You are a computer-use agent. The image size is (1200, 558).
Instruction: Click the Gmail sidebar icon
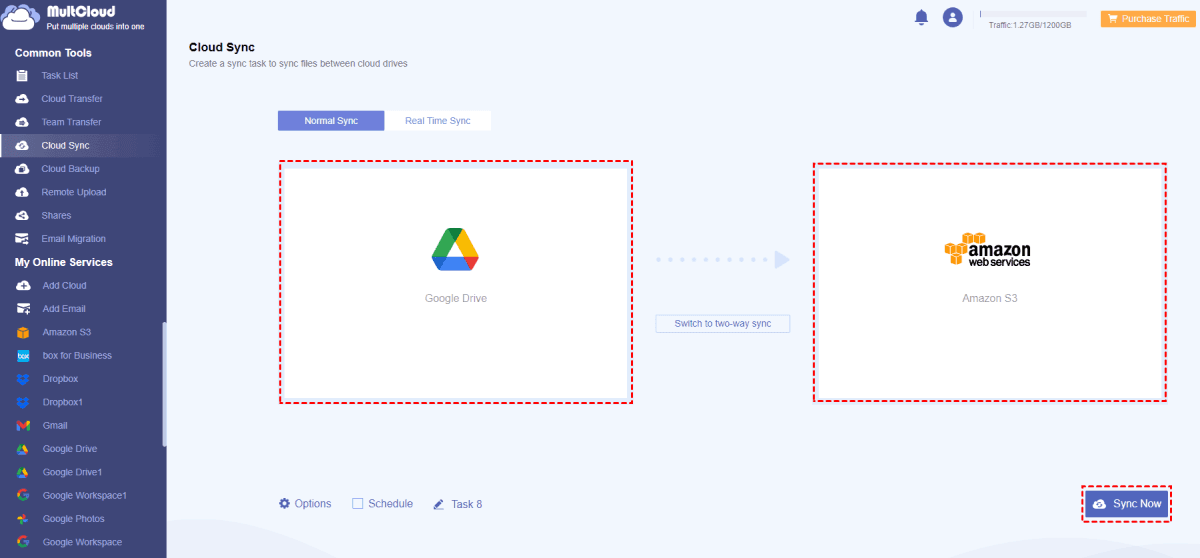23,426
